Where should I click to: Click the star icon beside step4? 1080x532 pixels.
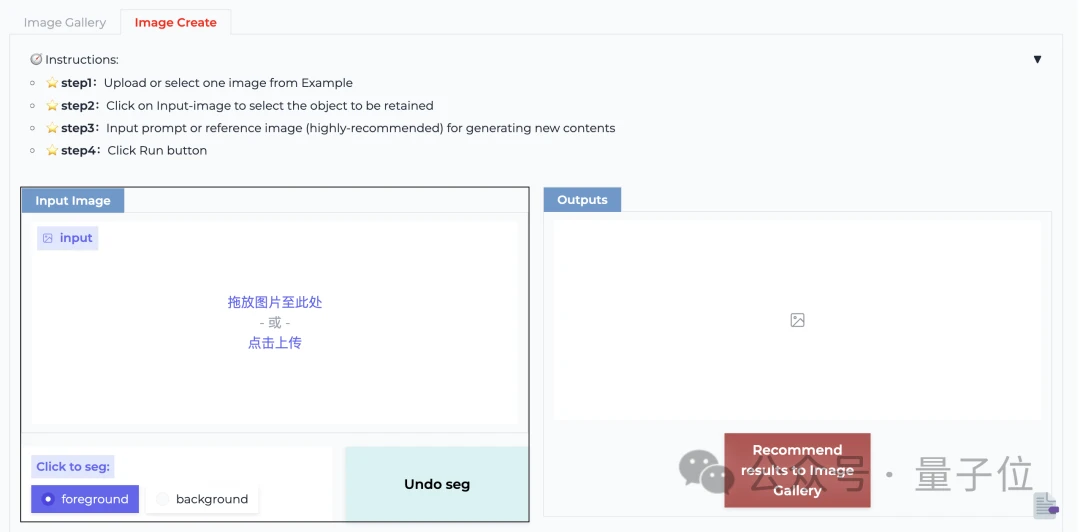click(x=52, y=150)
